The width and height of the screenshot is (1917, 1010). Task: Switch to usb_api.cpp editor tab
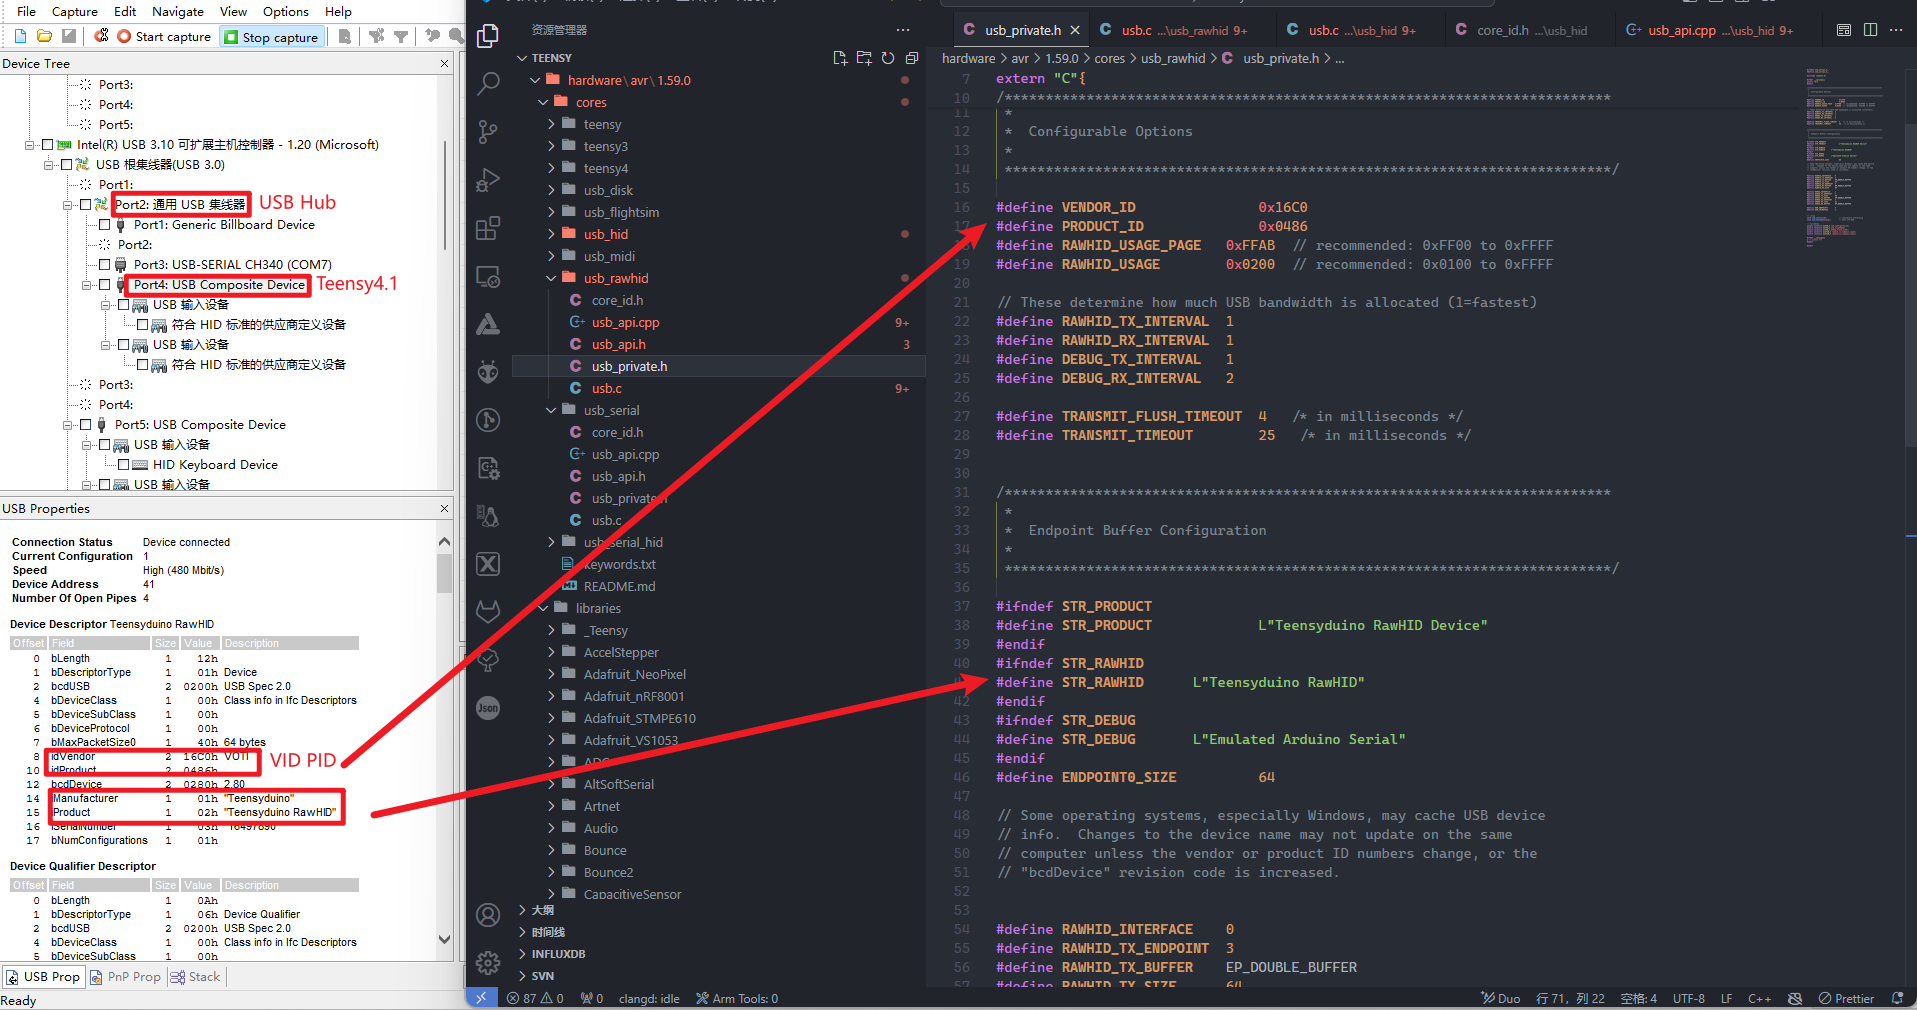(x=1717, y=30)
